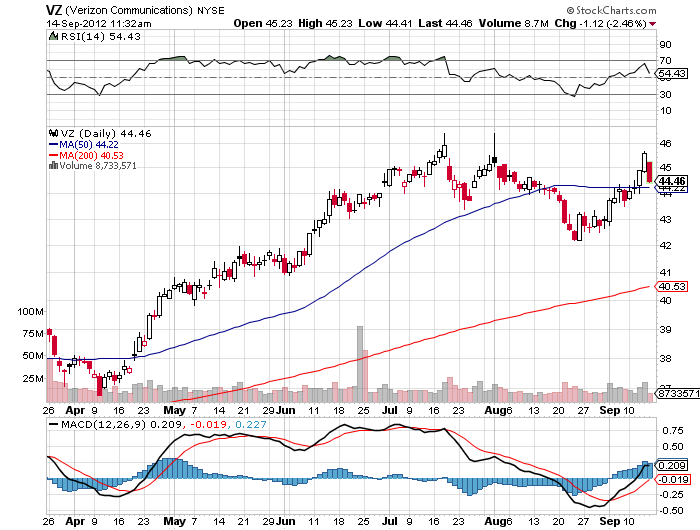This screenshot has width=700, height=530.
Task: Click the Sep label on price chart axis
Action: [609, 410]
